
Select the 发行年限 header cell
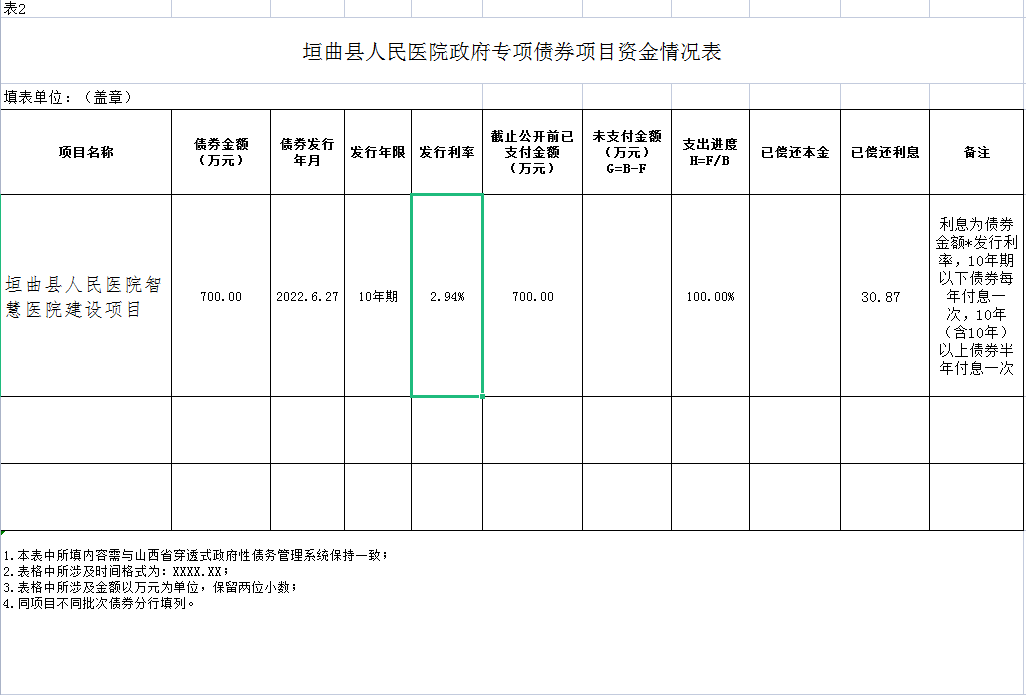(378, 152)
